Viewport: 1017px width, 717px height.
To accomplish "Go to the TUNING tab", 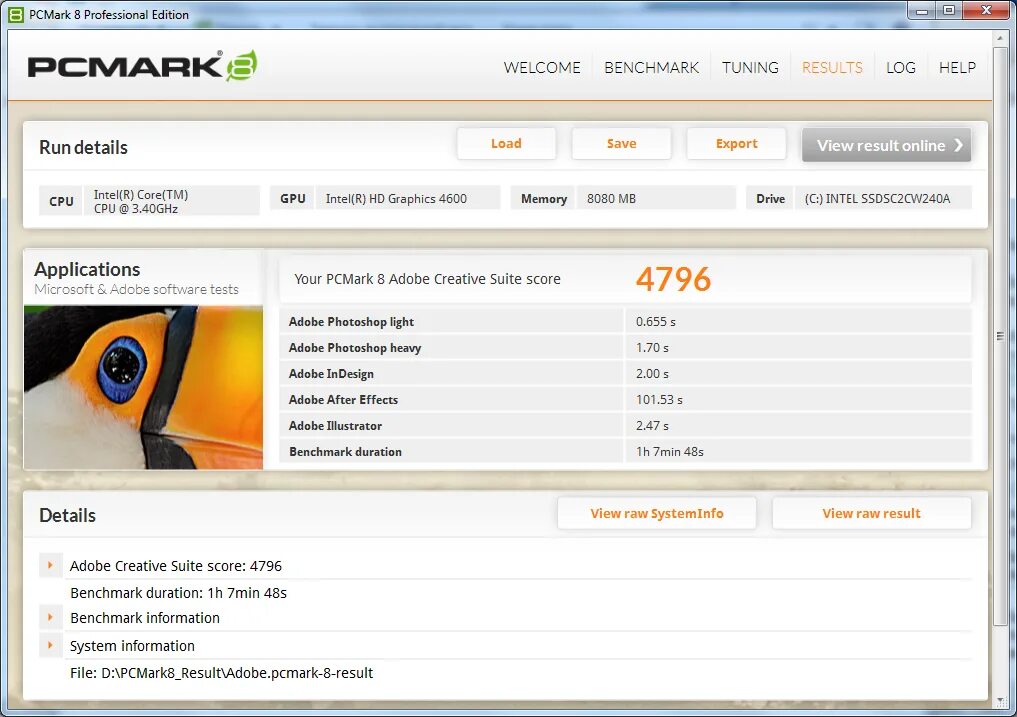I will 750,67.
